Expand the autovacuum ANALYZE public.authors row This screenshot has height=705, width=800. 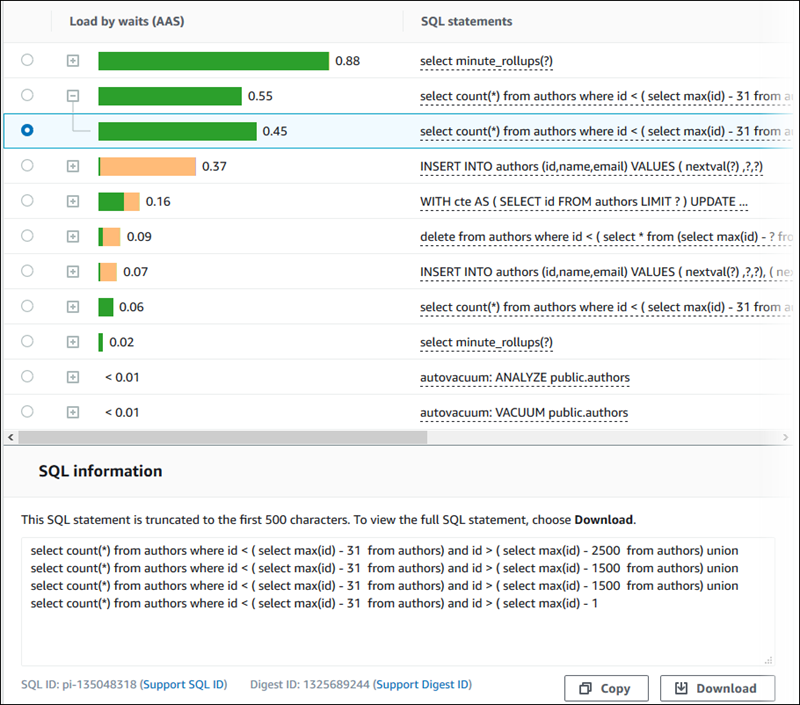pyautogui.click(x=72, y=377)
